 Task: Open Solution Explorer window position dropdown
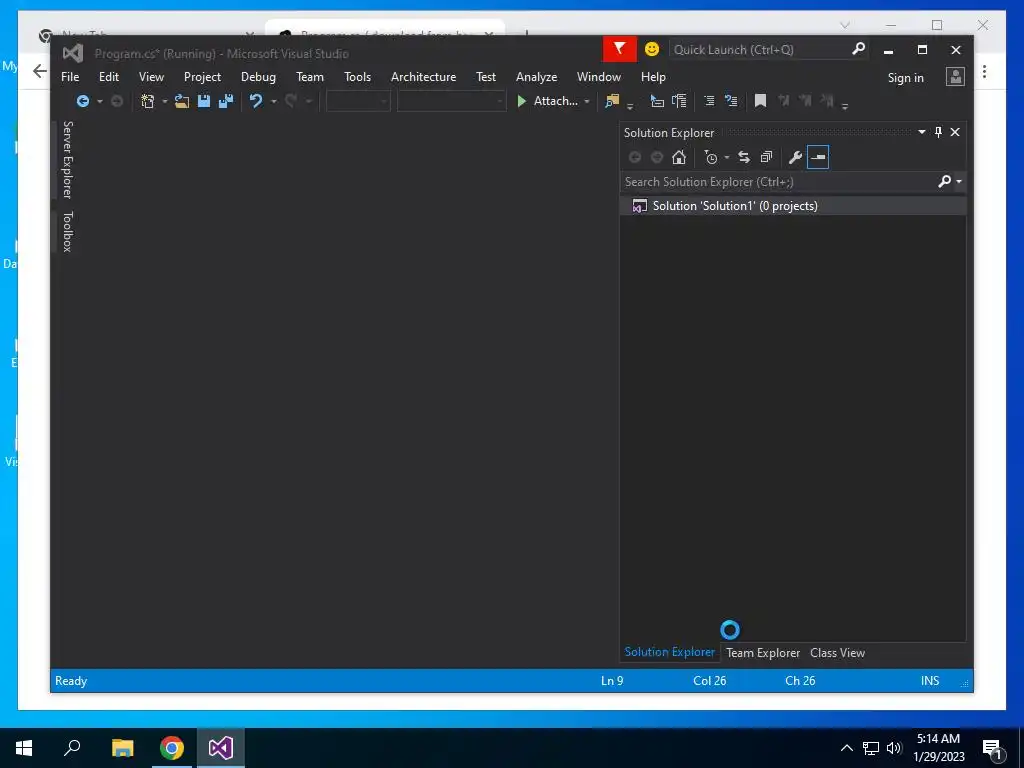(x=921, y=133)
